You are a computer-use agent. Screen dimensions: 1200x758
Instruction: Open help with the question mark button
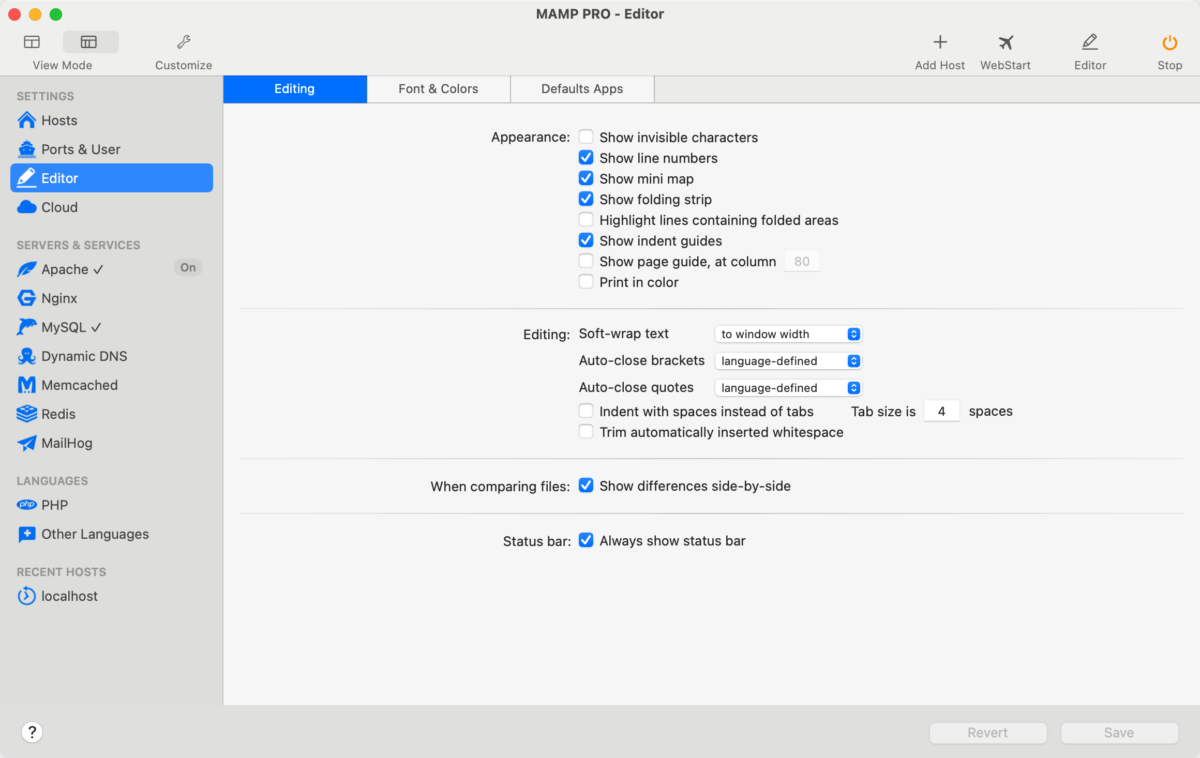[32, 732]
